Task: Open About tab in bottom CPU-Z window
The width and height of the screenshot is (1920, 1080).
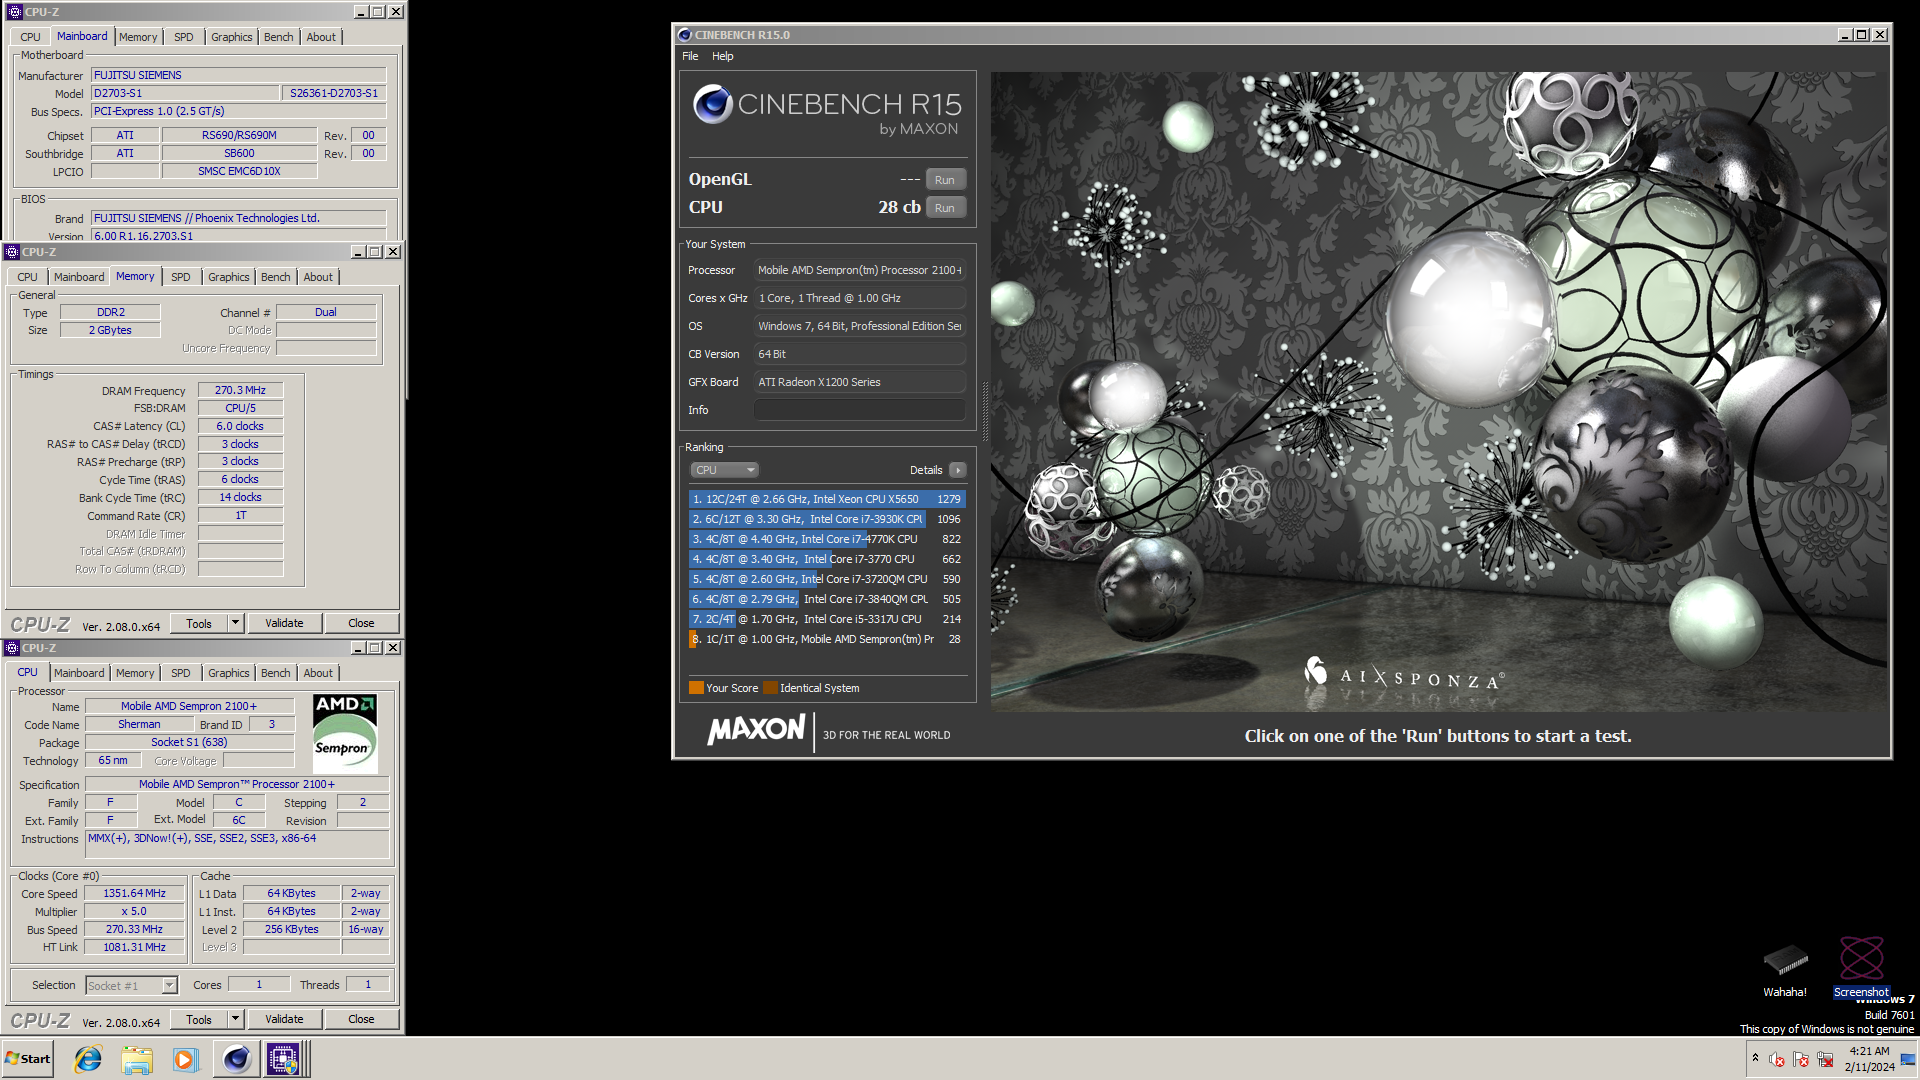Action: pos(318,673)
